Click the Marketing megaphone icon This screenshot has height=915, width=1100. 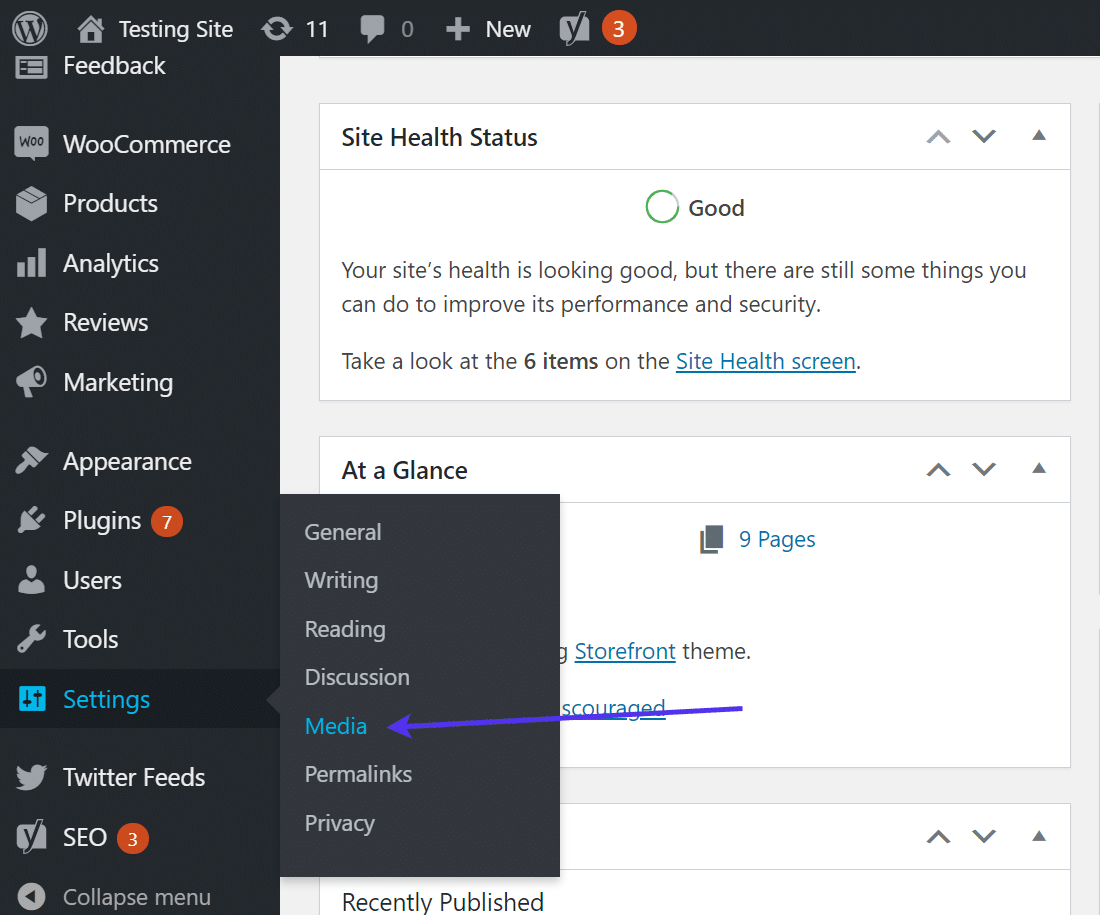tap(31, 382)
